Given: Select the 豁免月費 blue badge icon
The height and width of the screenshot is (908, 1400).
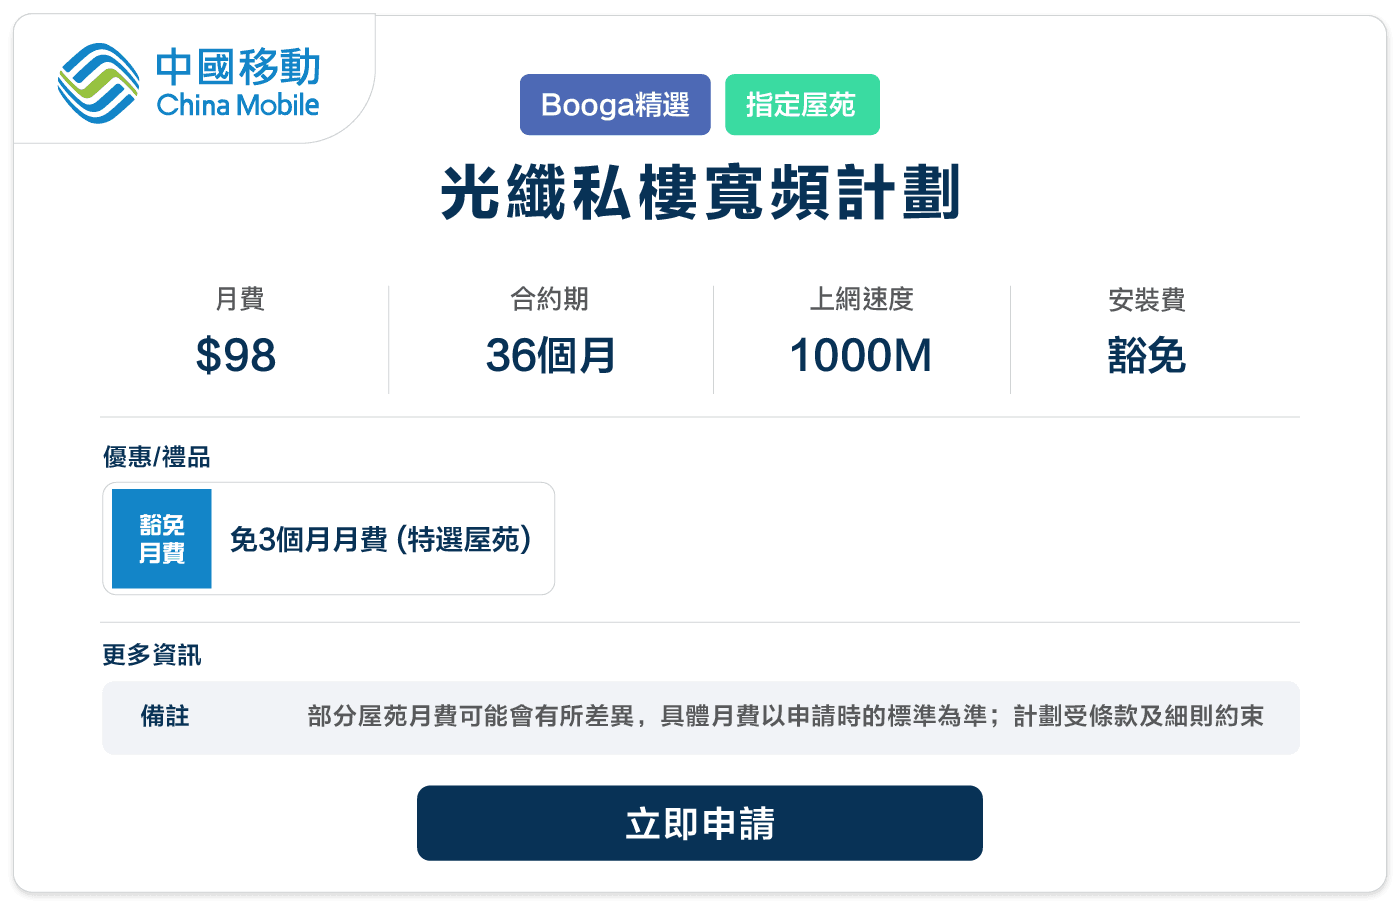Looking at the screenshot, I should [x=161, y=538].
